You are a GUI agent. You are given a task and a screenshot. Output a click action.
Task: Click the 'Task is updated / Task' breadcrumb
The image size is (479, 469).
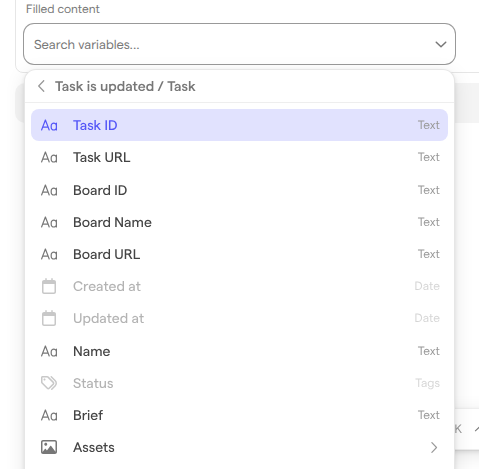[x=125, y=86]
